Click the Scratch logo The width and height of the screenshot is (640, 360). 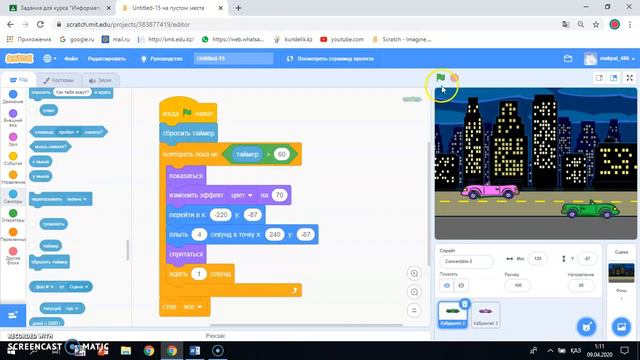[19, 58]
